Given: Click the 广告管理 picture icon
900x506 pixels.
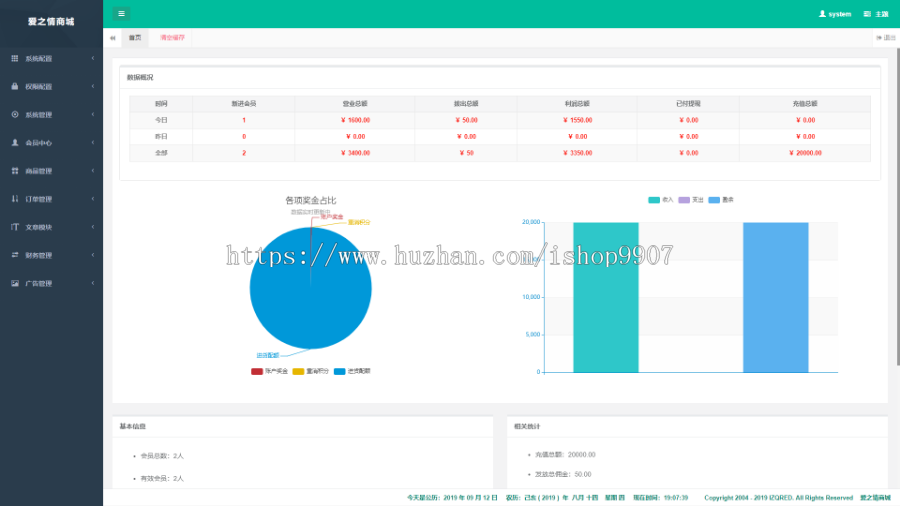Looking at the screenshot, I should pos(15,283).
